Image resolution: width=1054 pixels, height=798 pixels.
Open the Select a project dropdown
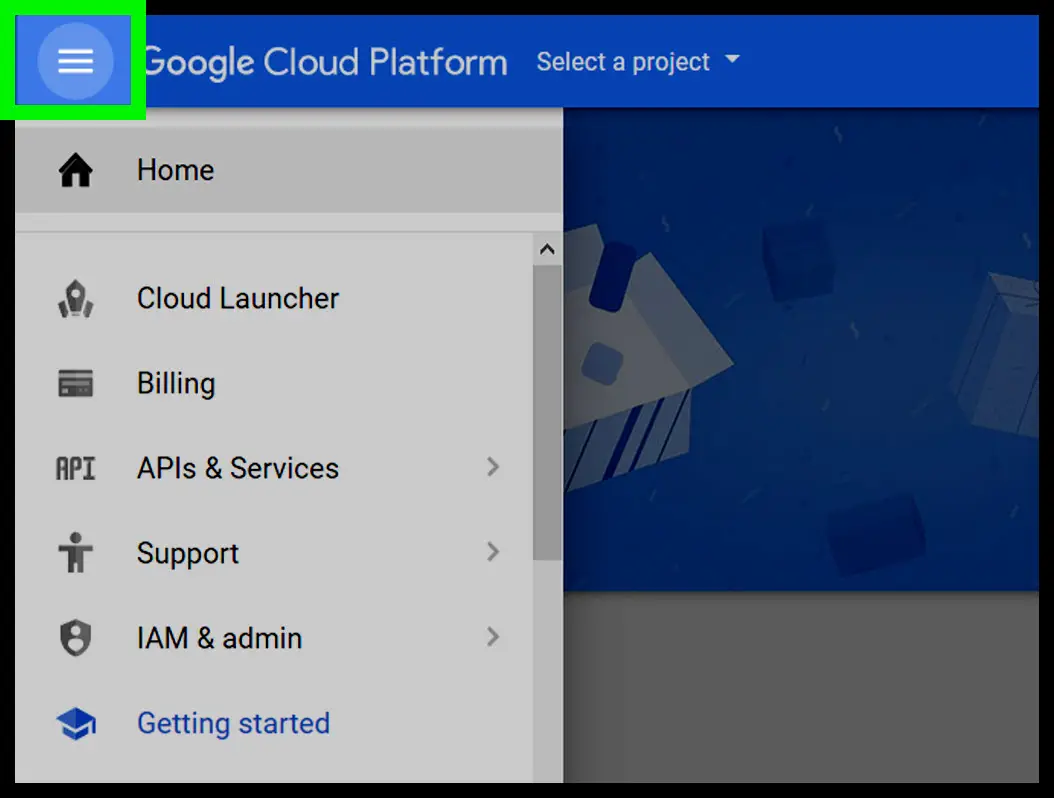coord(638,61)
